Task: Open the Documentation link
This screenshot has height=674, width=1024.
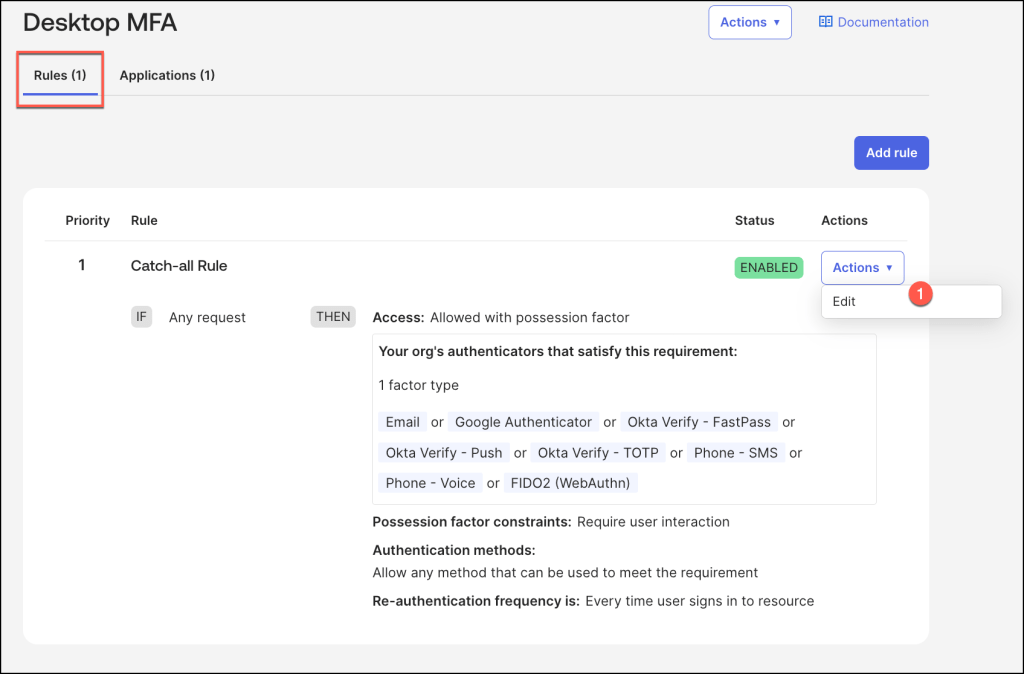Action: 883,22
